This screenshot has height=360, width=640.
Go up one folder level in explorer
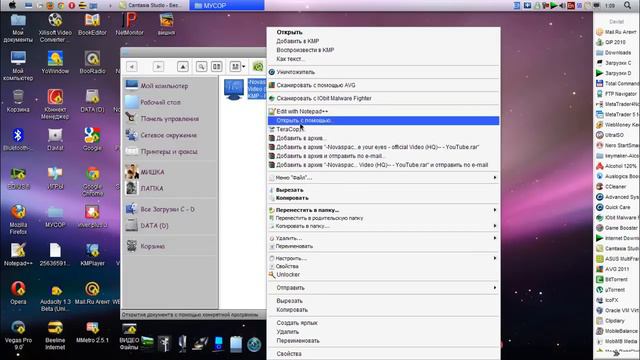(x=183, y=66)
